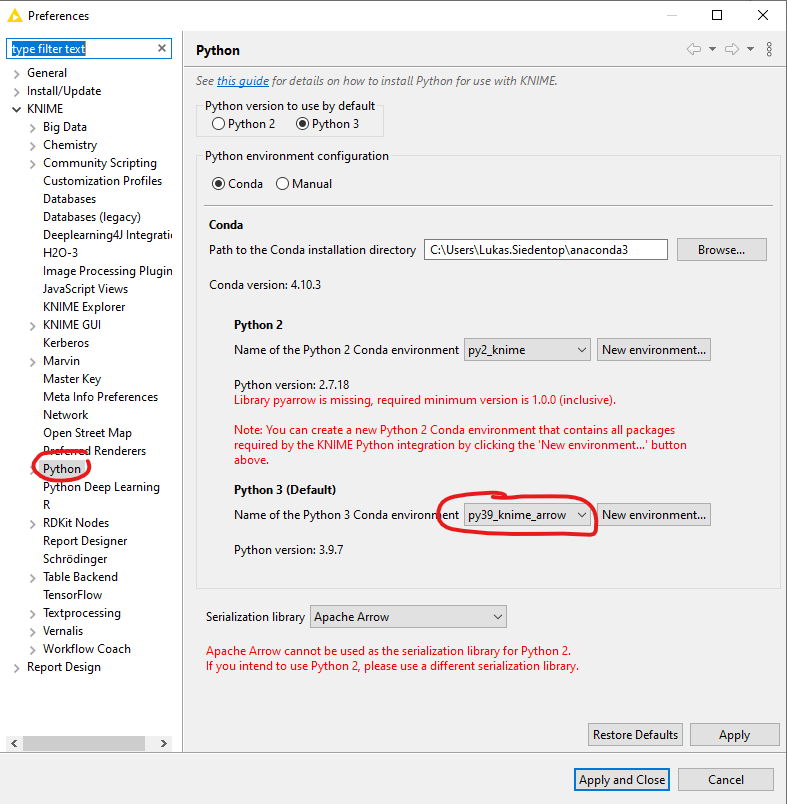
Task: Go back using the left arrow icon
Action: tap(694, 49)
